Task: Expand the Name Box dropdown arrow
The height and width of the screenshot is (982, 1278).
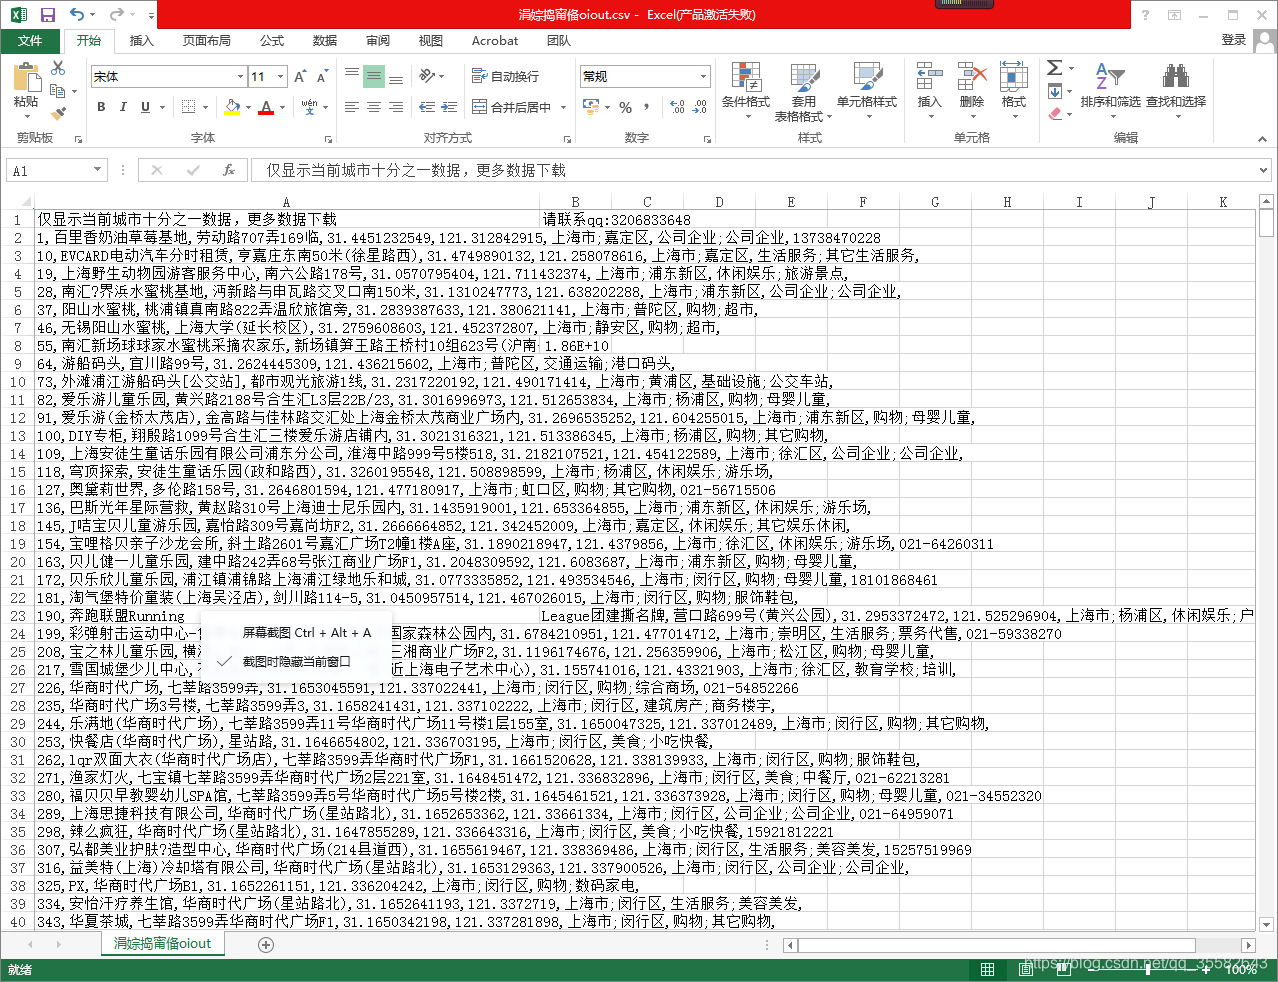Action: pos(97,170)
